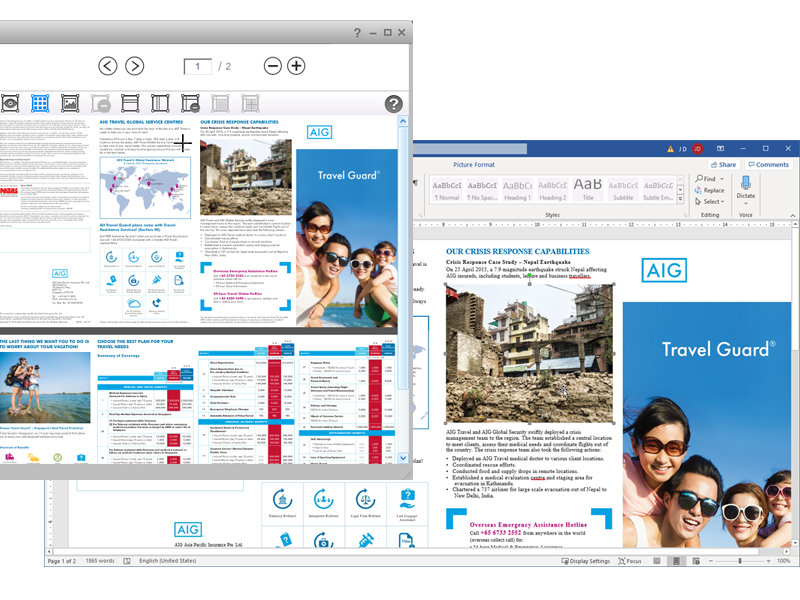Viewport: 800px width, 600px height.
Task: Click the 100% zoom level in Word
Action: point(783,561)
